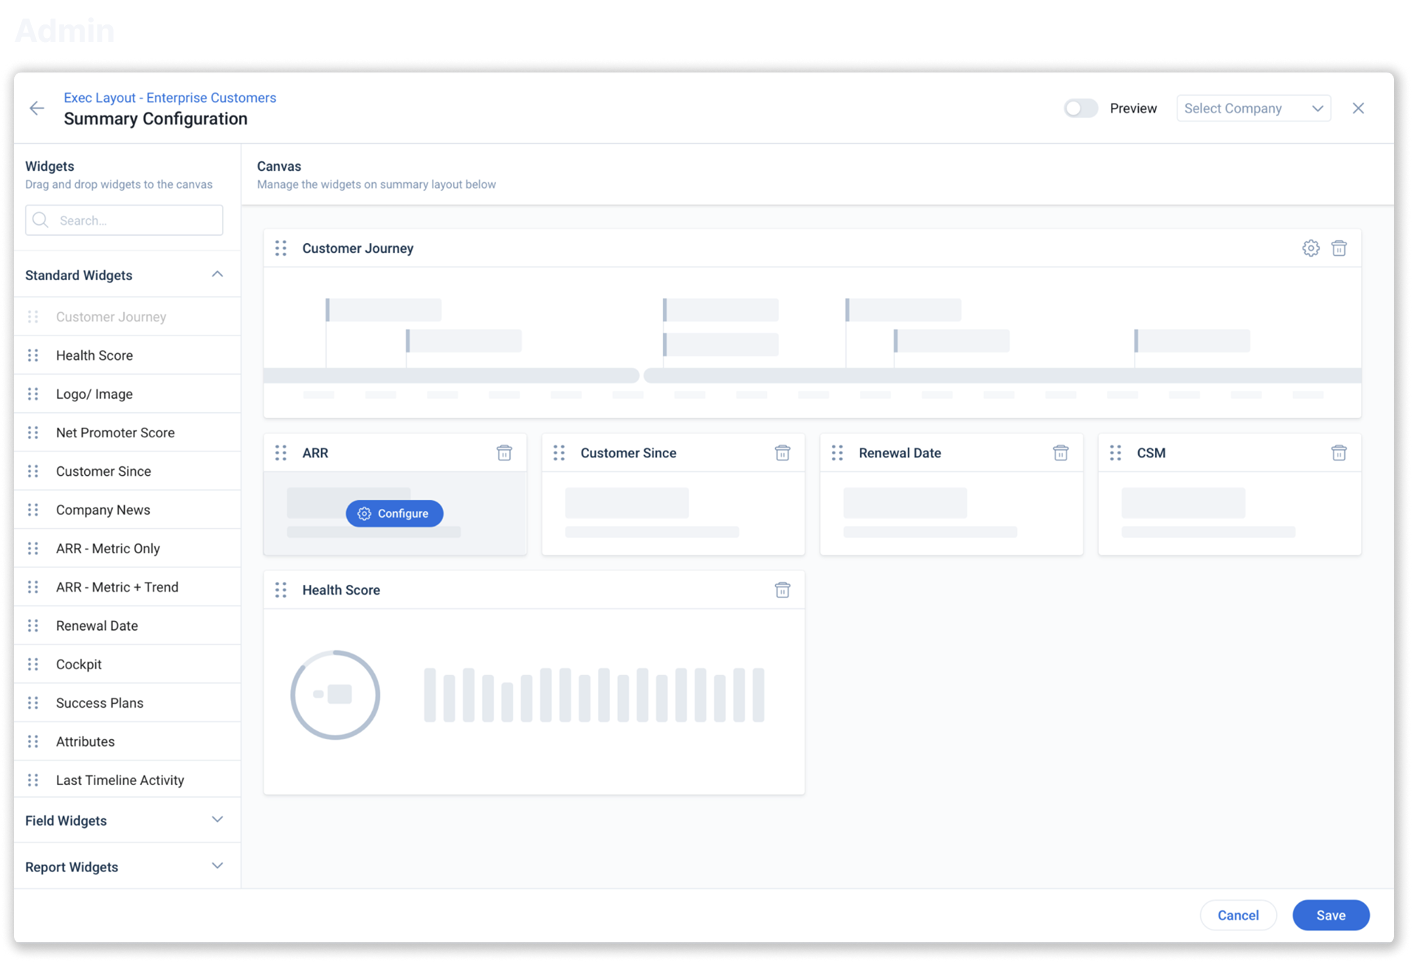Click drag handle beside ARR - Metric Only

[33, 549]
